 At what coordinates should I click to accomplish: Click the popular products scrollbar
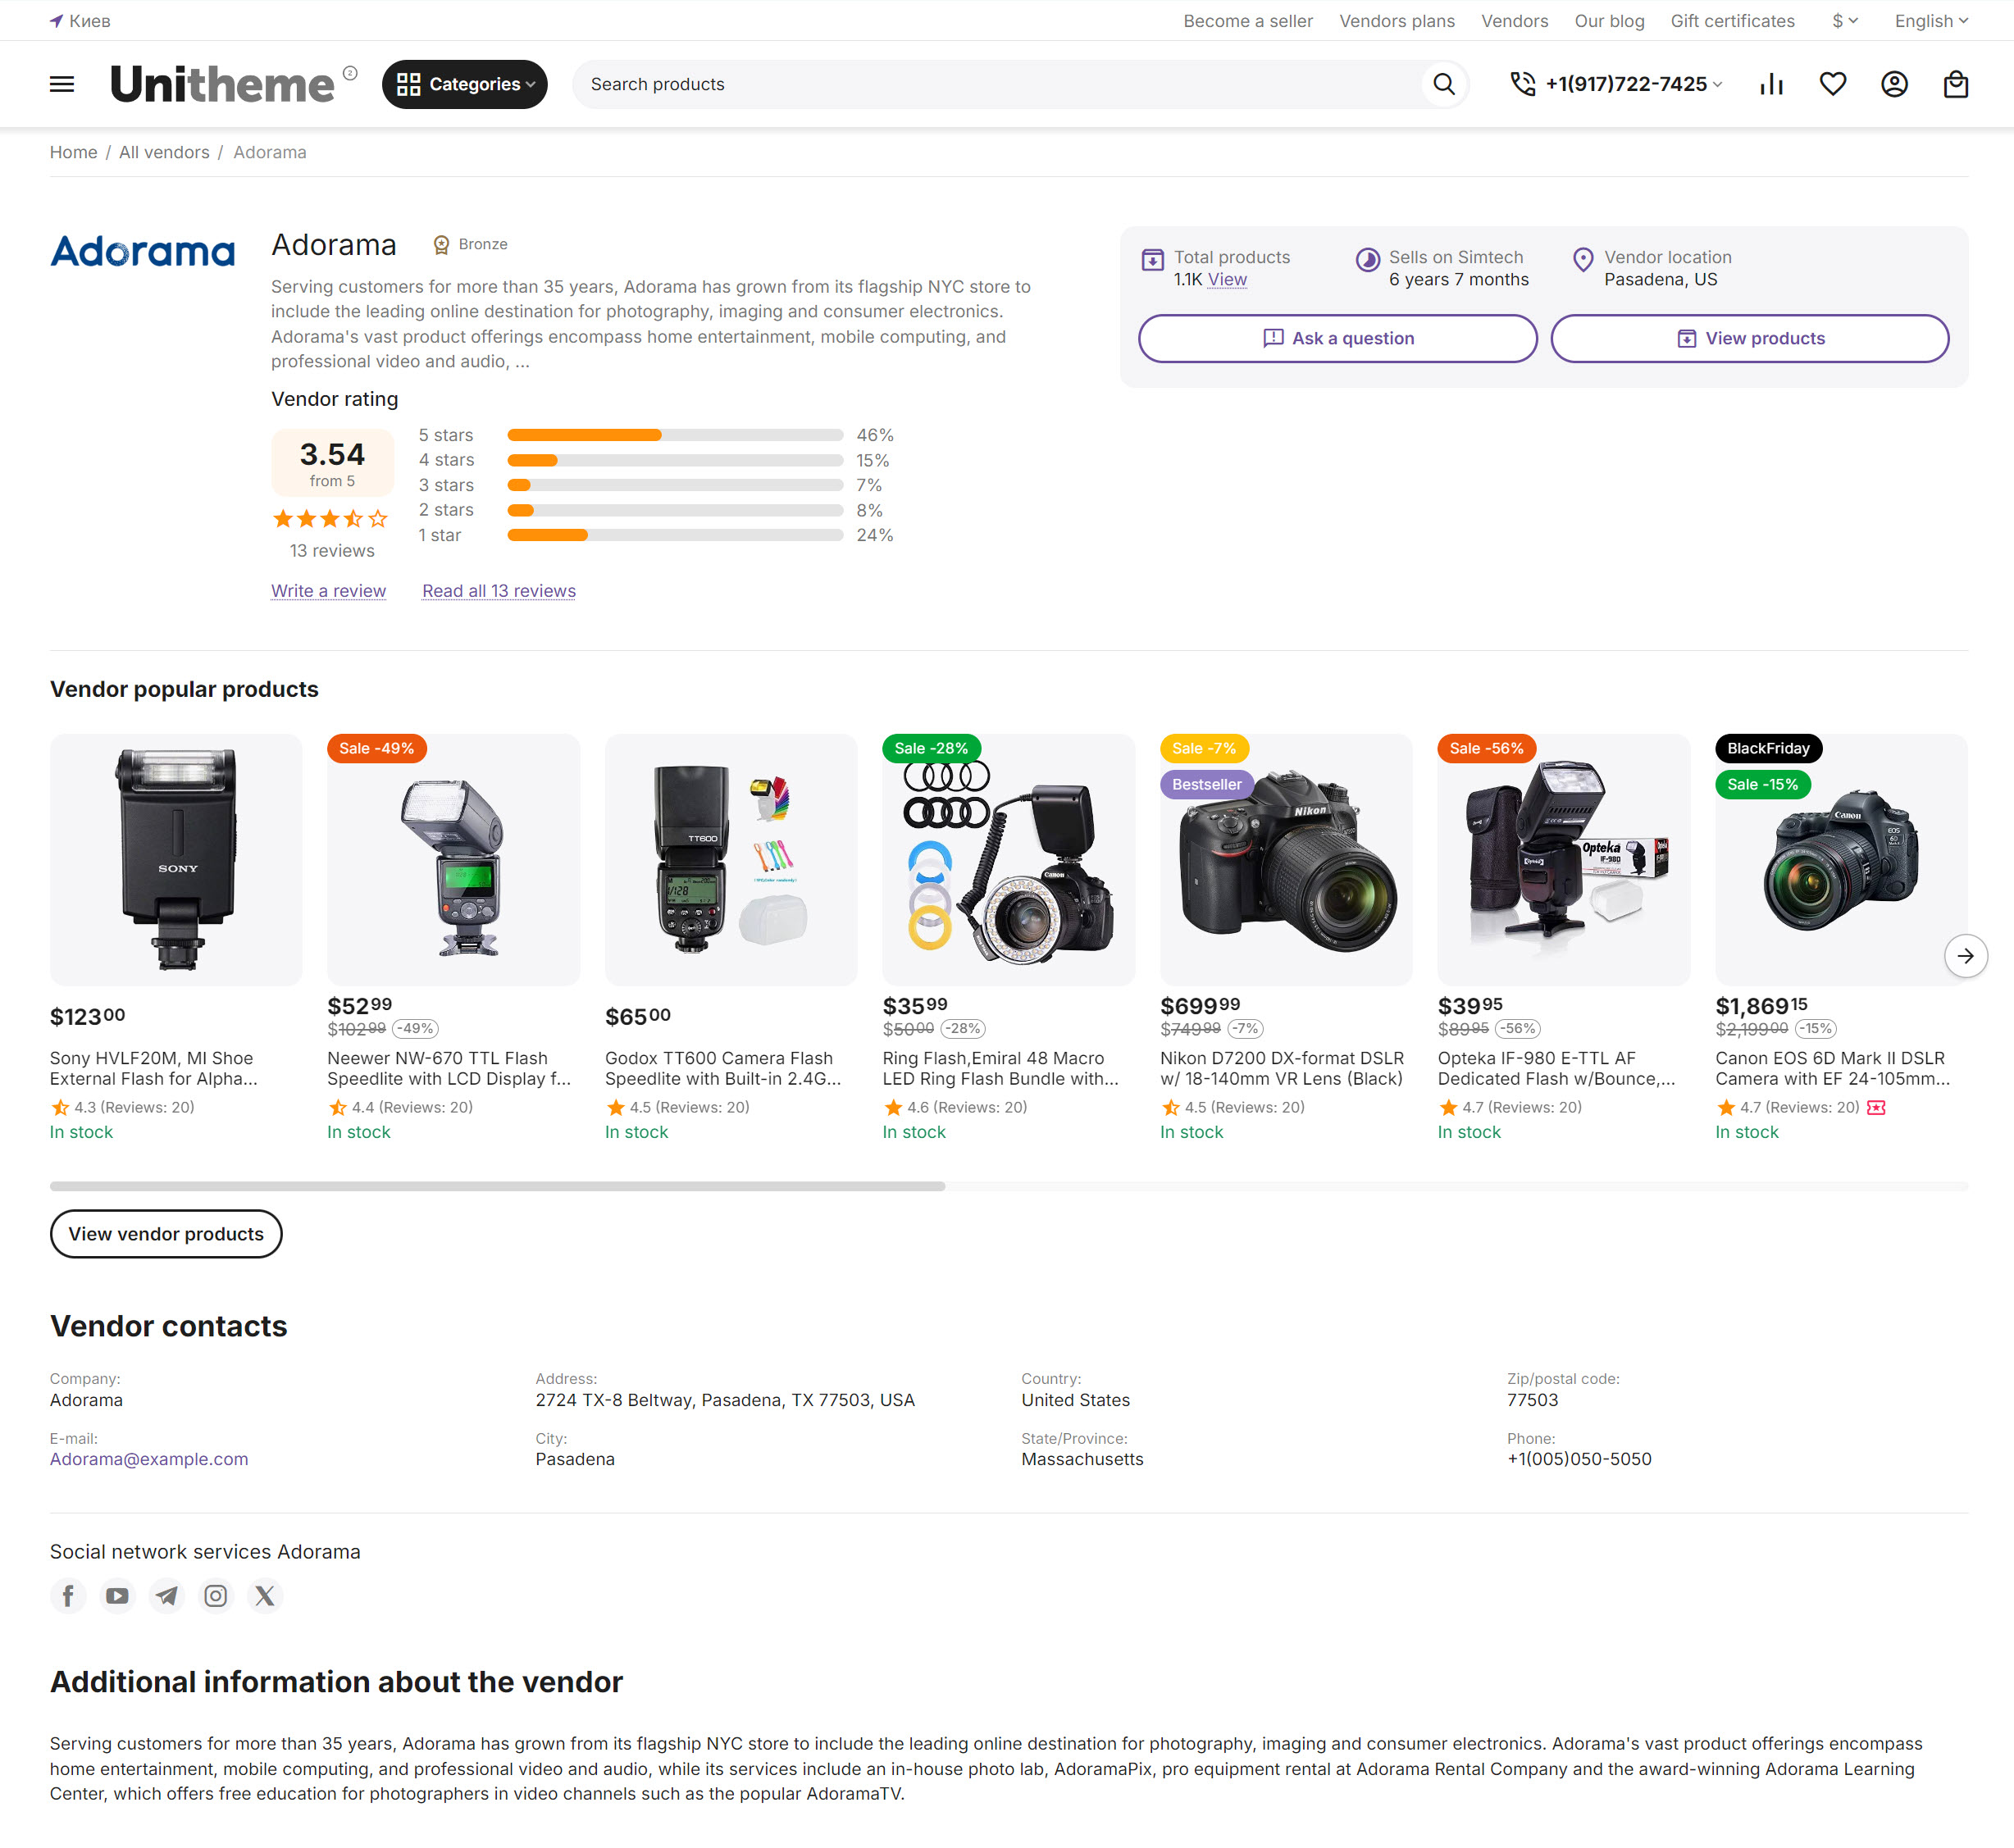tap(497, 1187)
